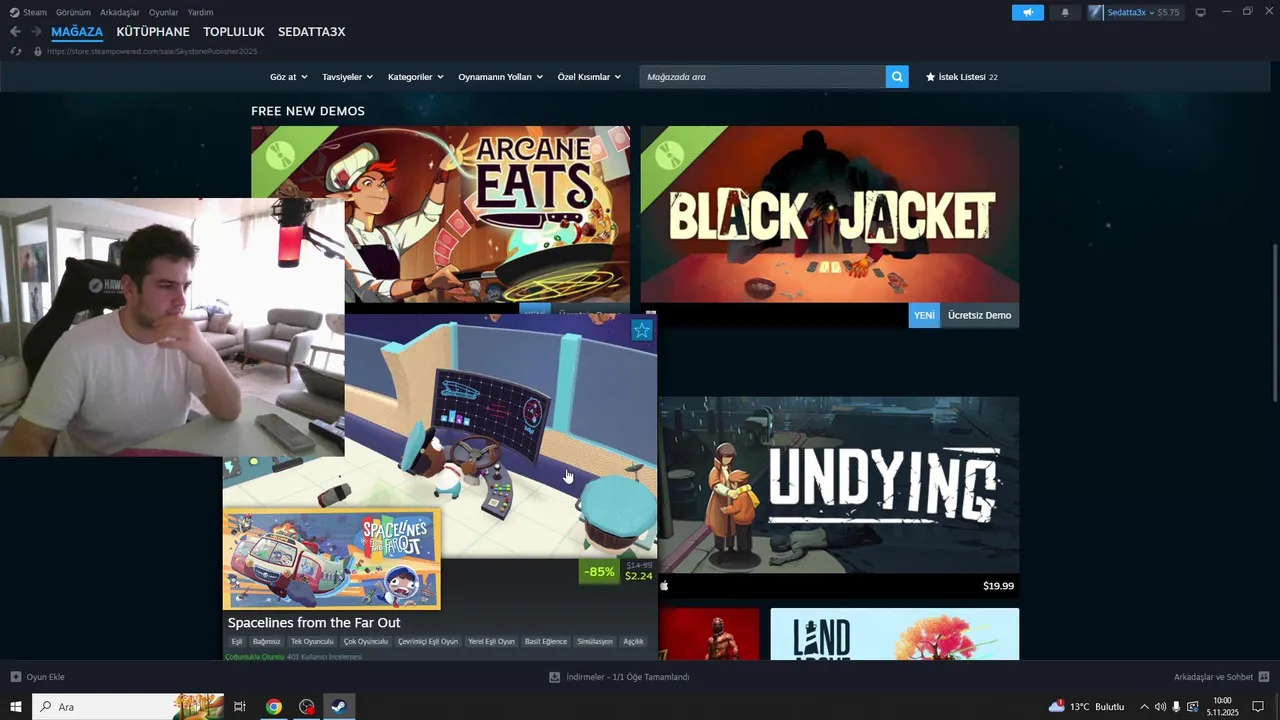The width and height of the screenshot is (1280, 720).
Task: Open the Görünüm menu
Action: point(73,12)
